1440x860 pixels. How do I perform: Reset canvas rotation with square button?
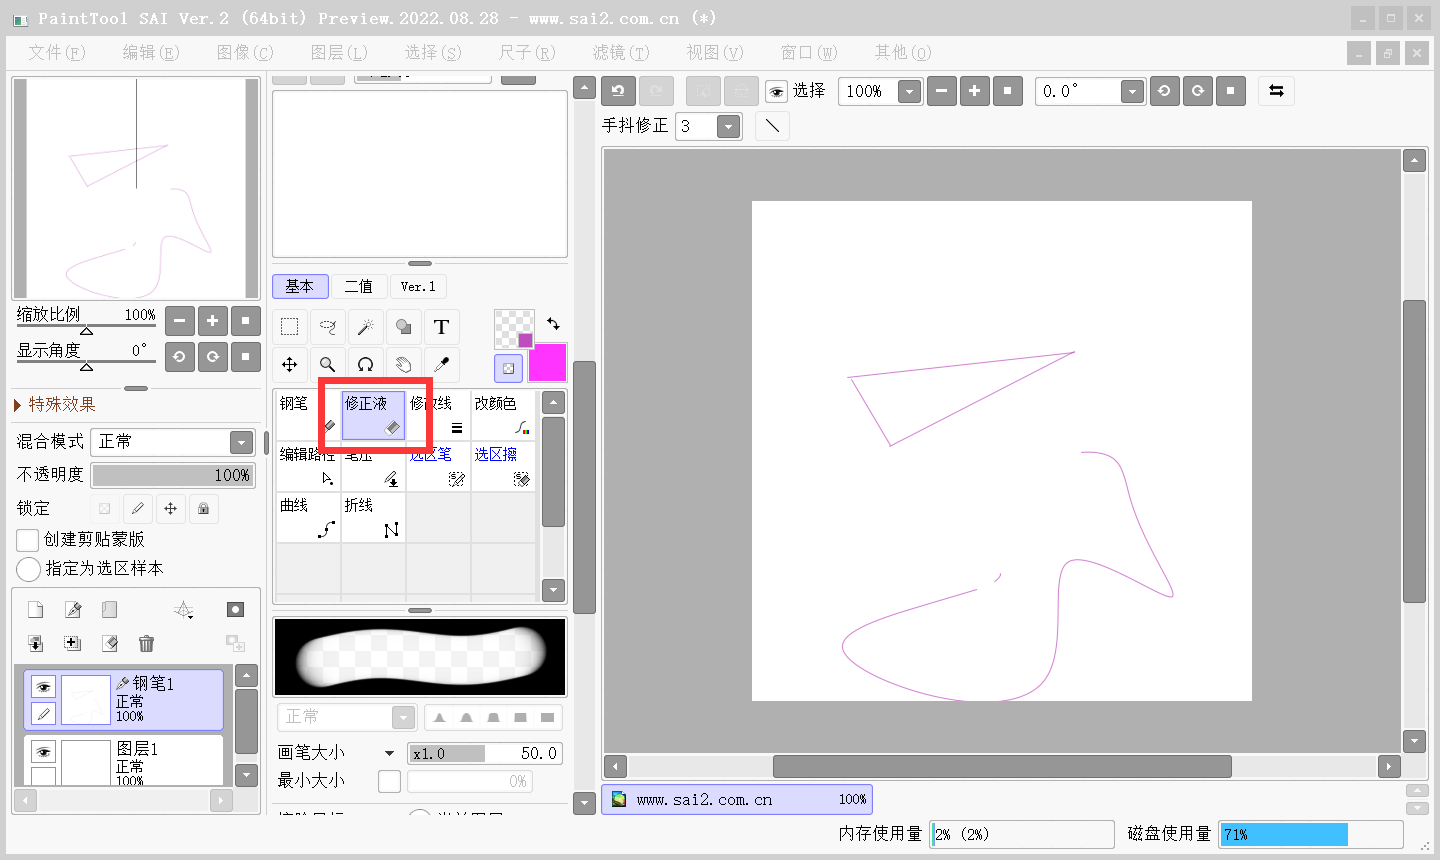coord(1230,91)
